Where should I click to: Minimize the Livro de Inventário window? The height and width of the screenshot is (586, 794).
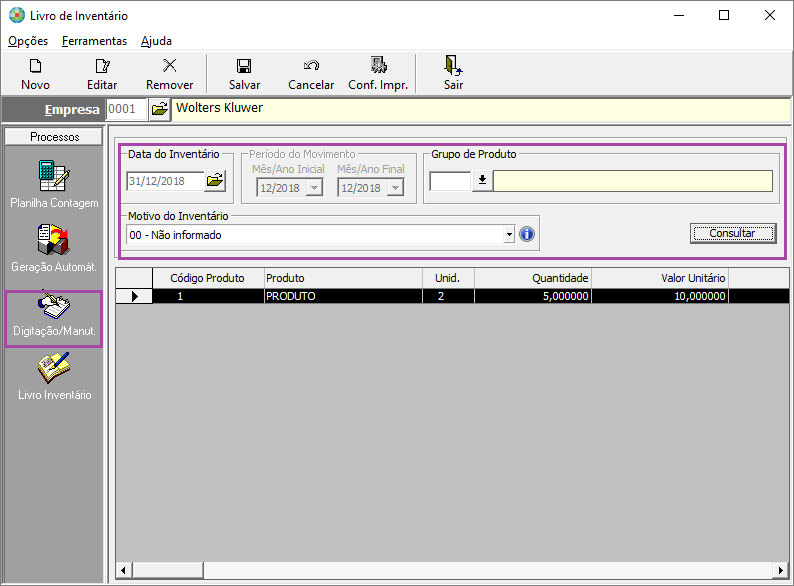[x=679, y=15]
